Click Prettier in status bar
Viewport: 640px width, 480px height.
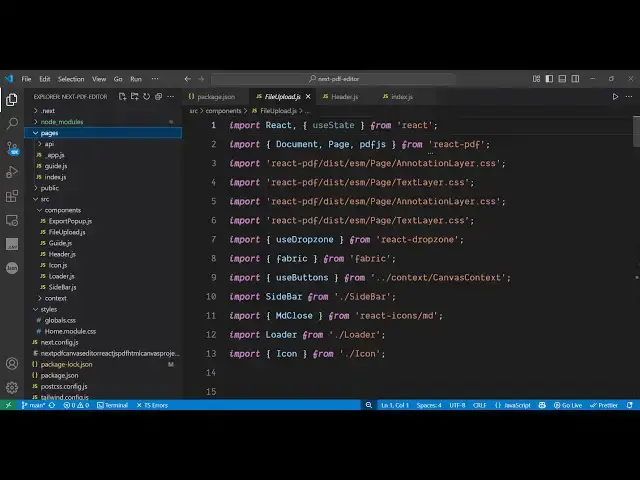click(604, 405)
